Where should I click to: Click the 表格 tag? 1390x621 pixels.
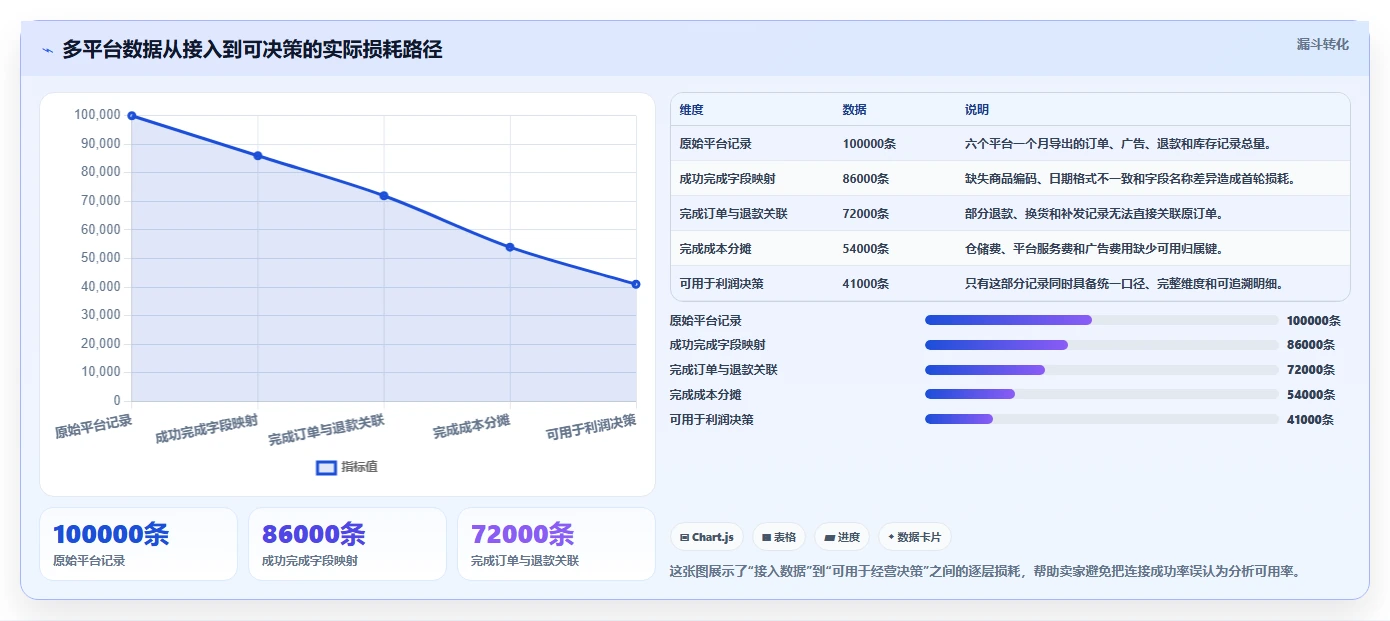(x=779, y=537)
